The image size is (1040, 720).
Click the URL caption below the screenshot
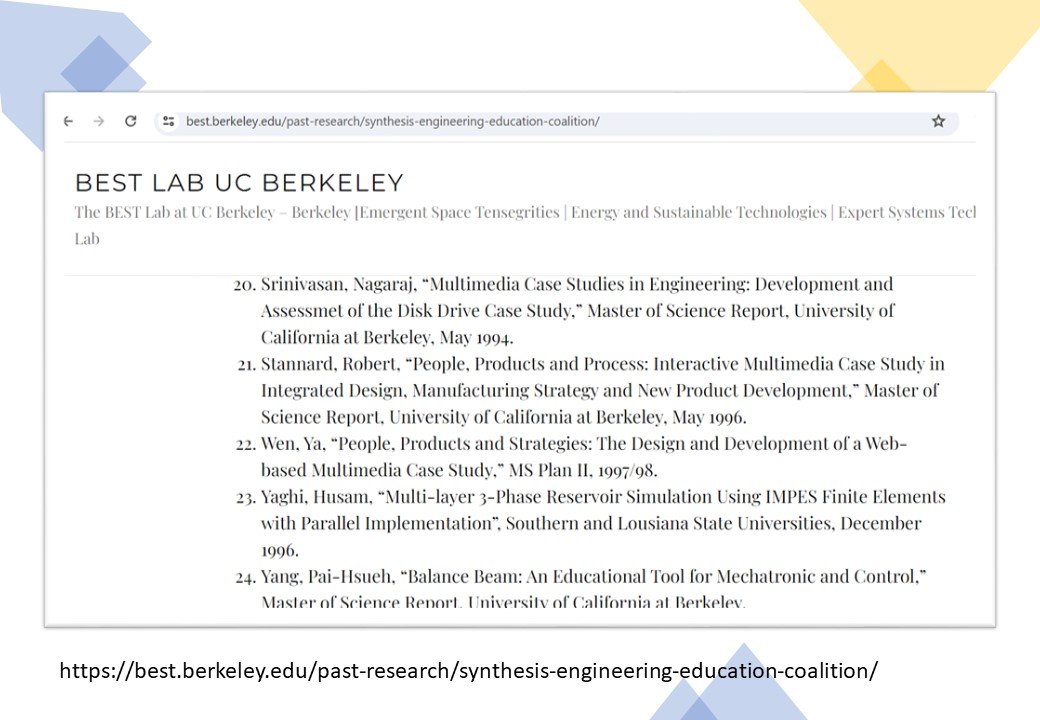coord(468,671)
